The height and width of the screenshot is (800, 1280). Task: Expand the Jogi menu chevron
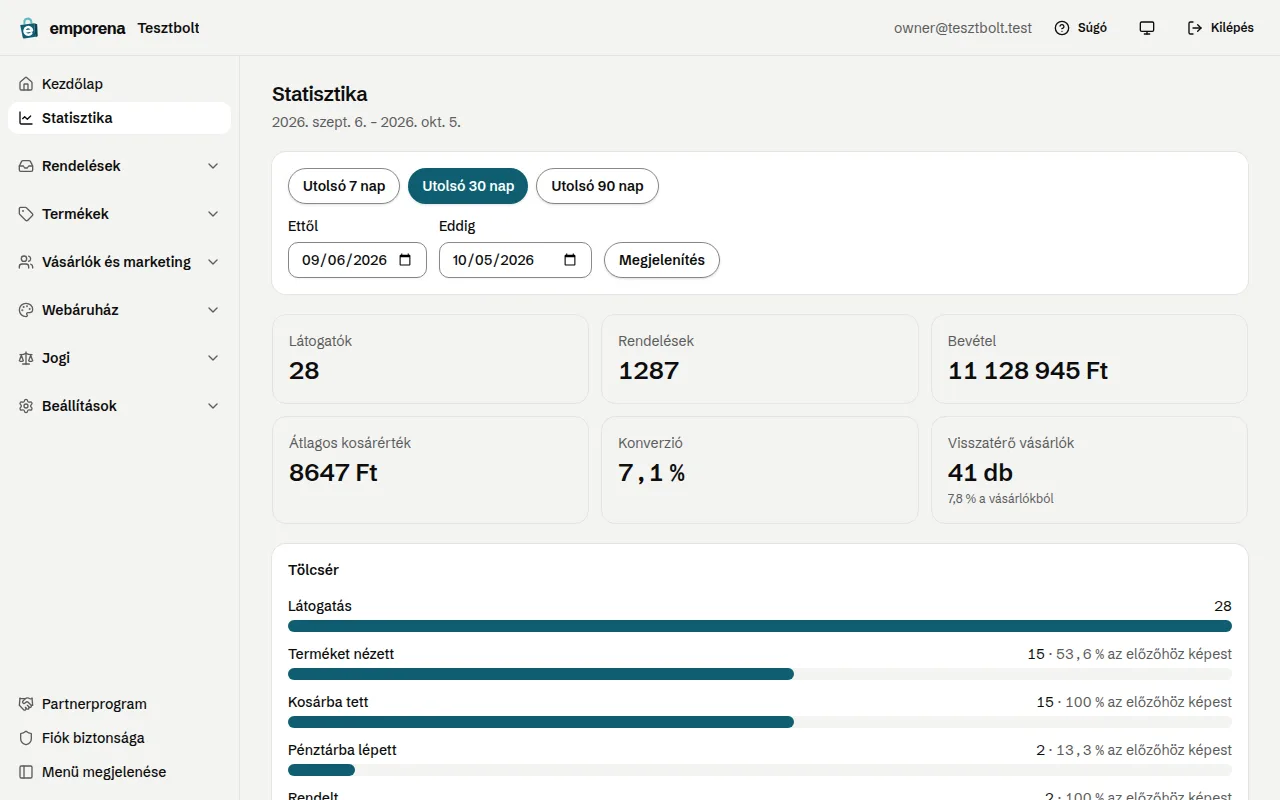213,358
